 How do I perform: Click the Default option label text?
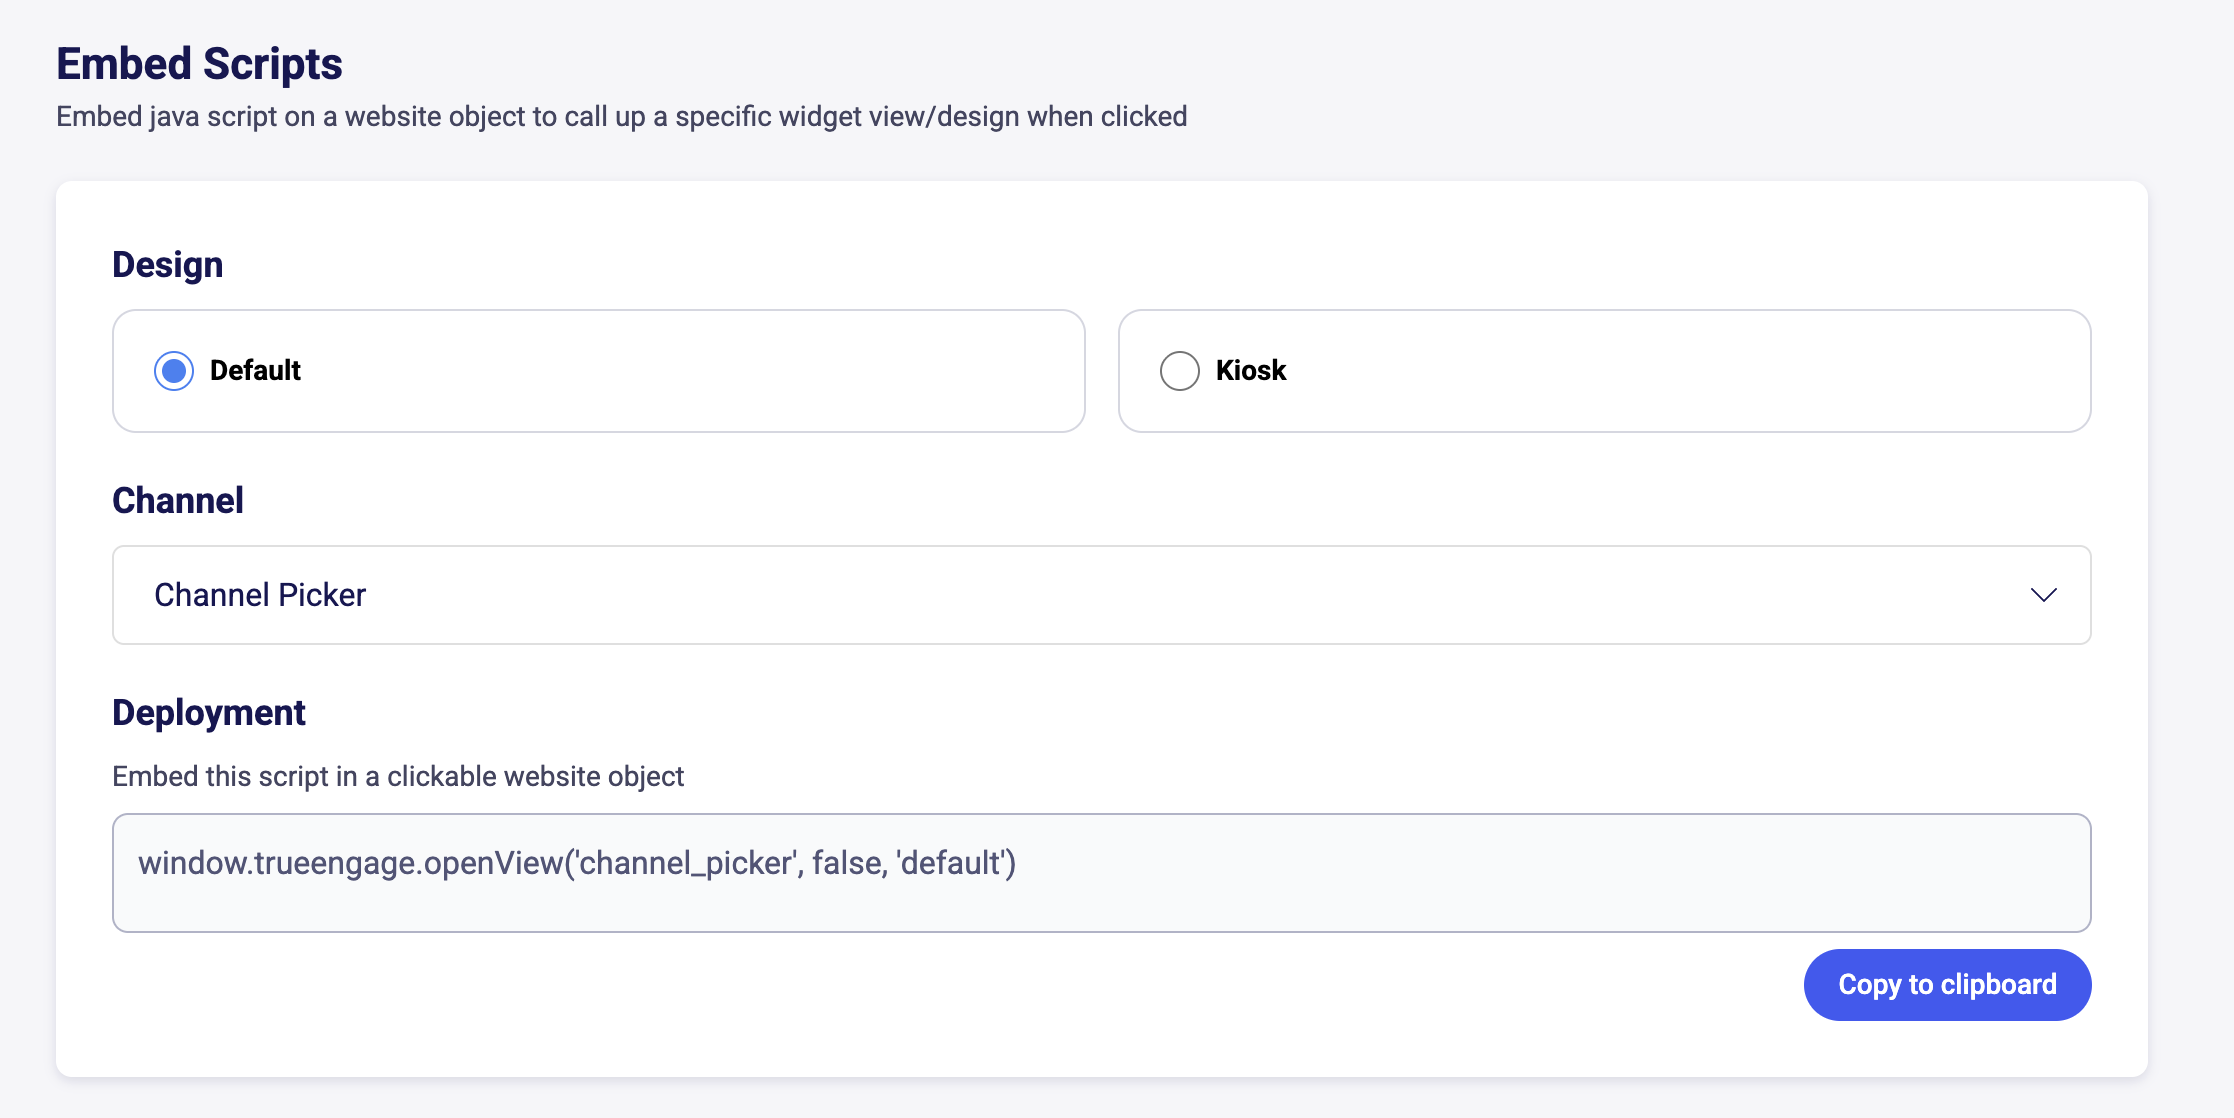click(x=255, y=371)
